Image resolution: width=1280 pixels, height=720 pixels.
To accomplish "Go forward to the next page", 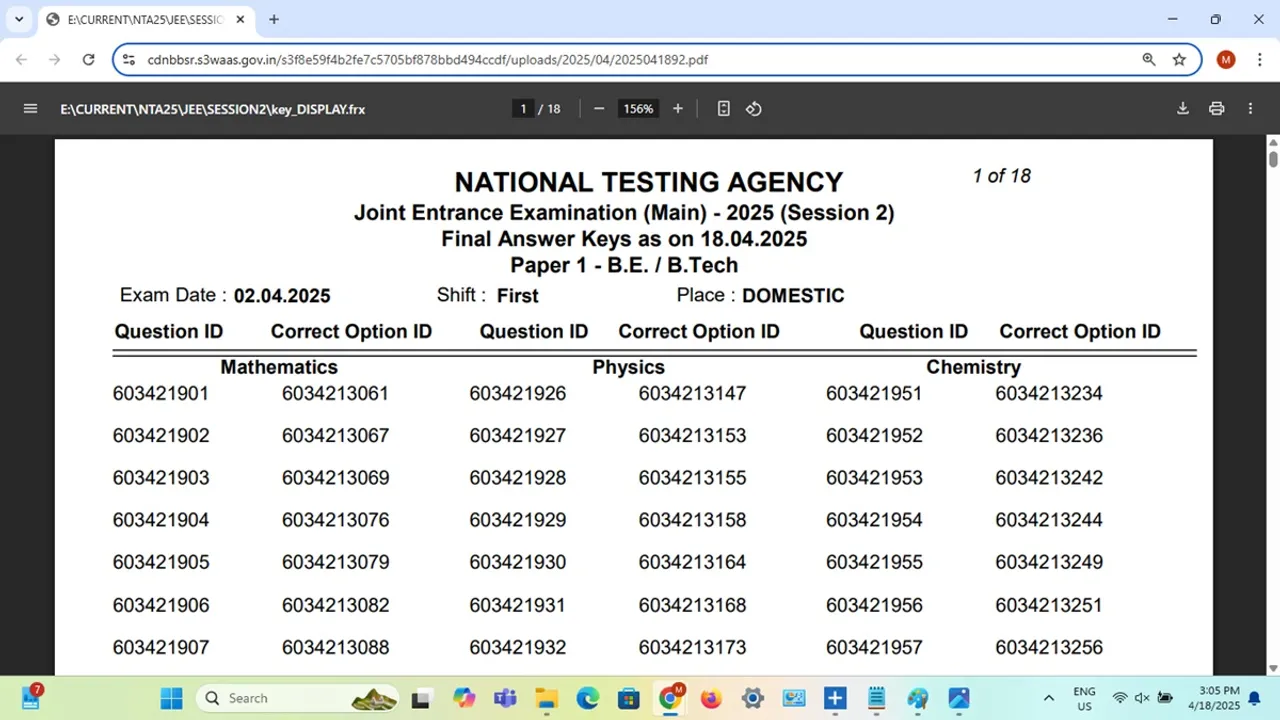I will [55, 60].
